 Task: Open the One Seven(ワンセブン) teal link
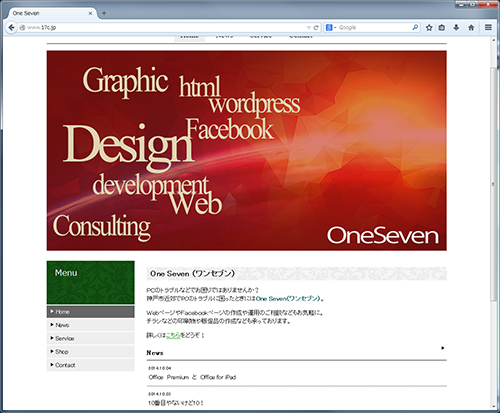288,299
